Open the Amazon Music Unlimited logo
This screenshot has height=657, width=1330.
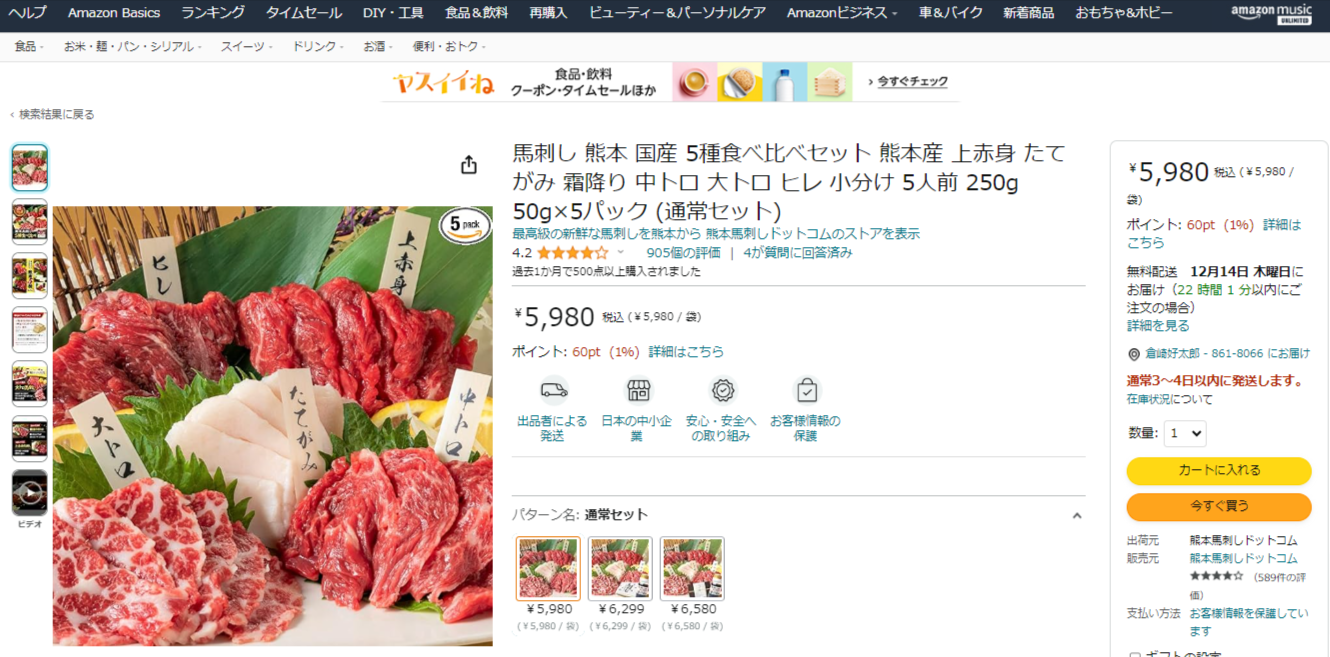click(x=1272, y=14)
